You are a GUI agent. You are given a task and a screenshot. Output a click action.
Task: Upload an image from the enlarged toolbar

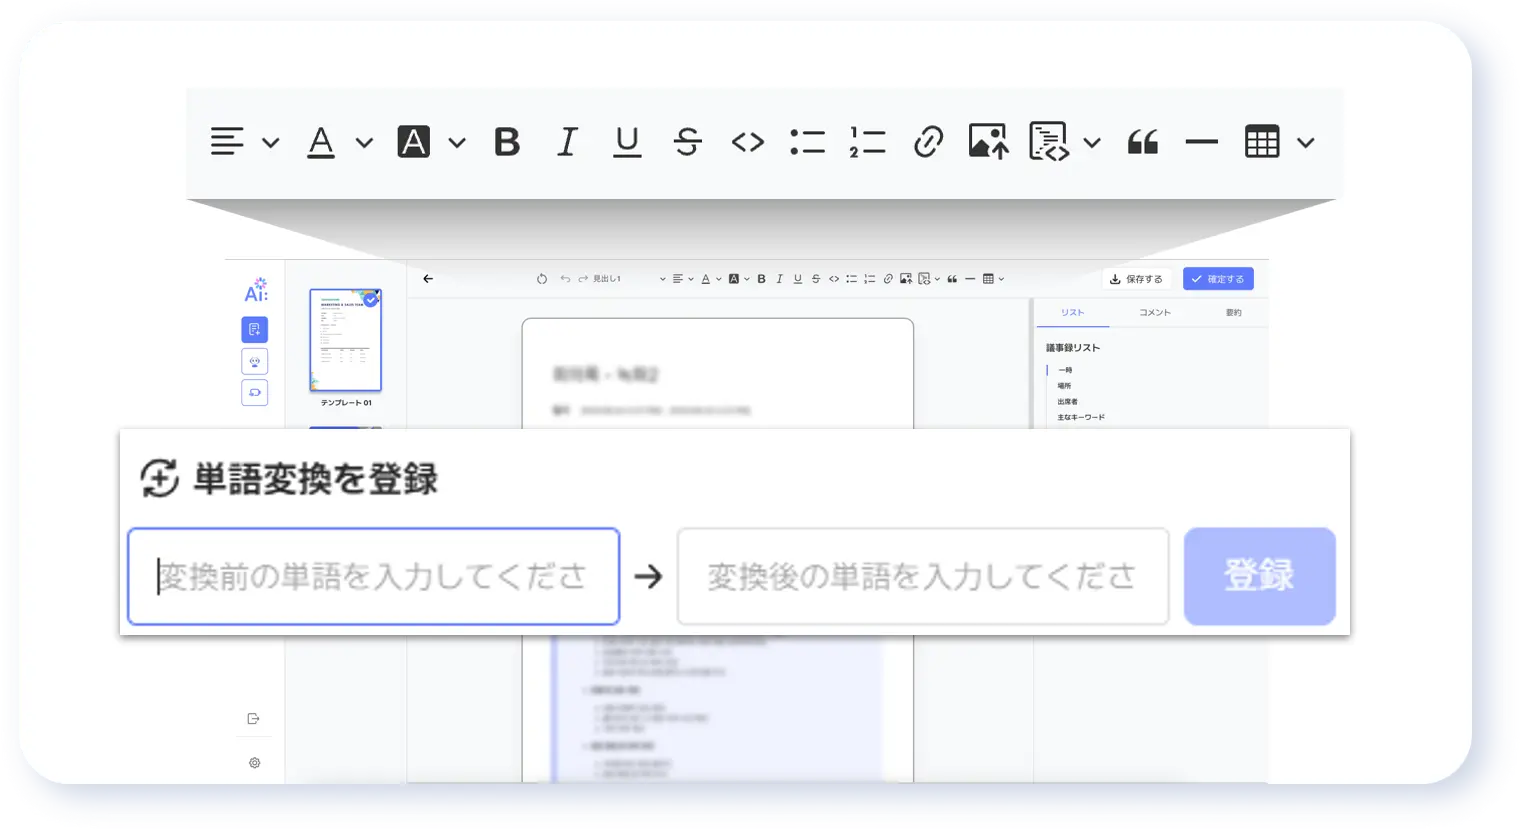pyautogui.click(x=988, y=142)
